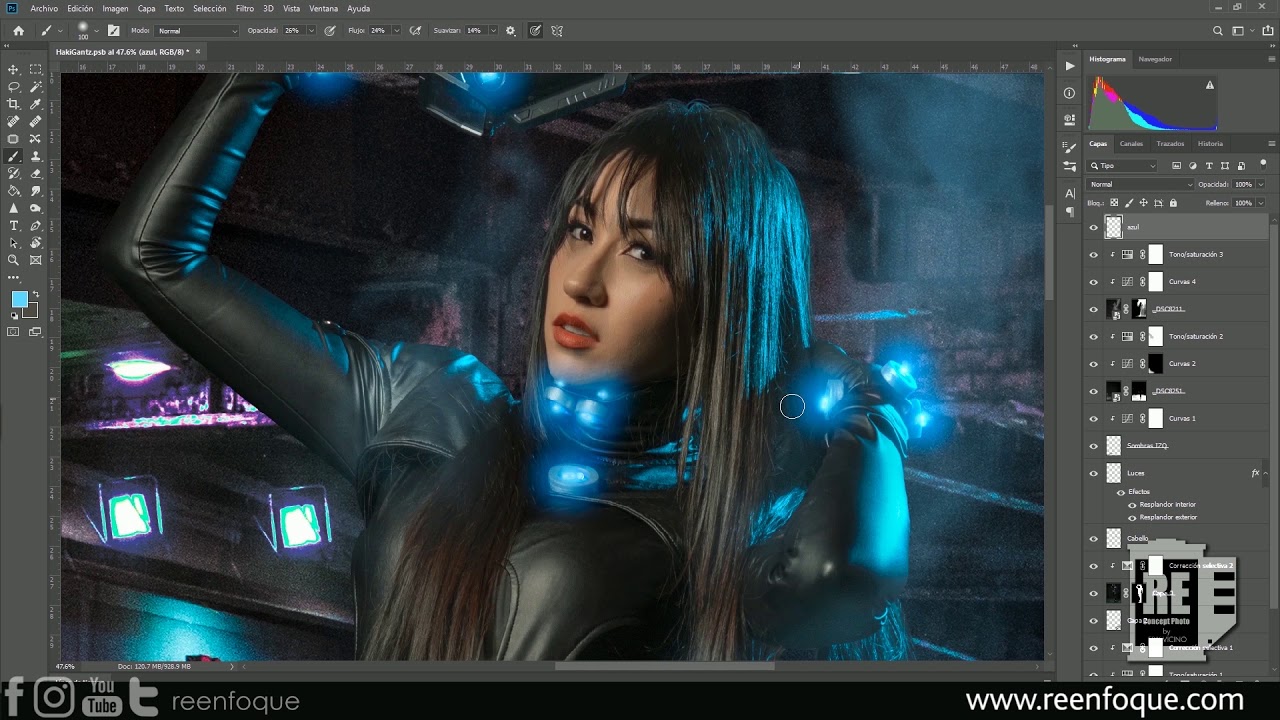Image resolution: width=1280 pixels, height=720 pixels.
Task: Open smoothing options gear icon
Action: pos(511,31)
